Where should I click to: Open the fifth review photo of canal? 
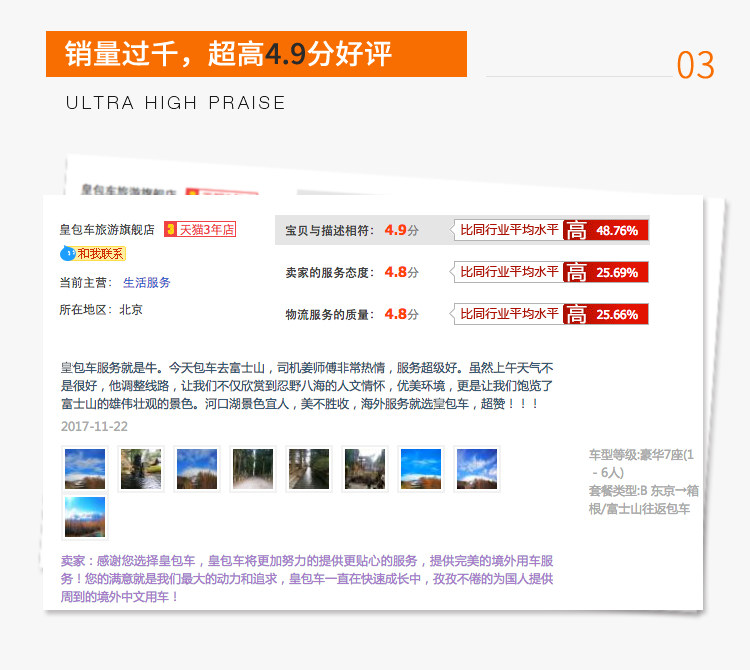309,469
